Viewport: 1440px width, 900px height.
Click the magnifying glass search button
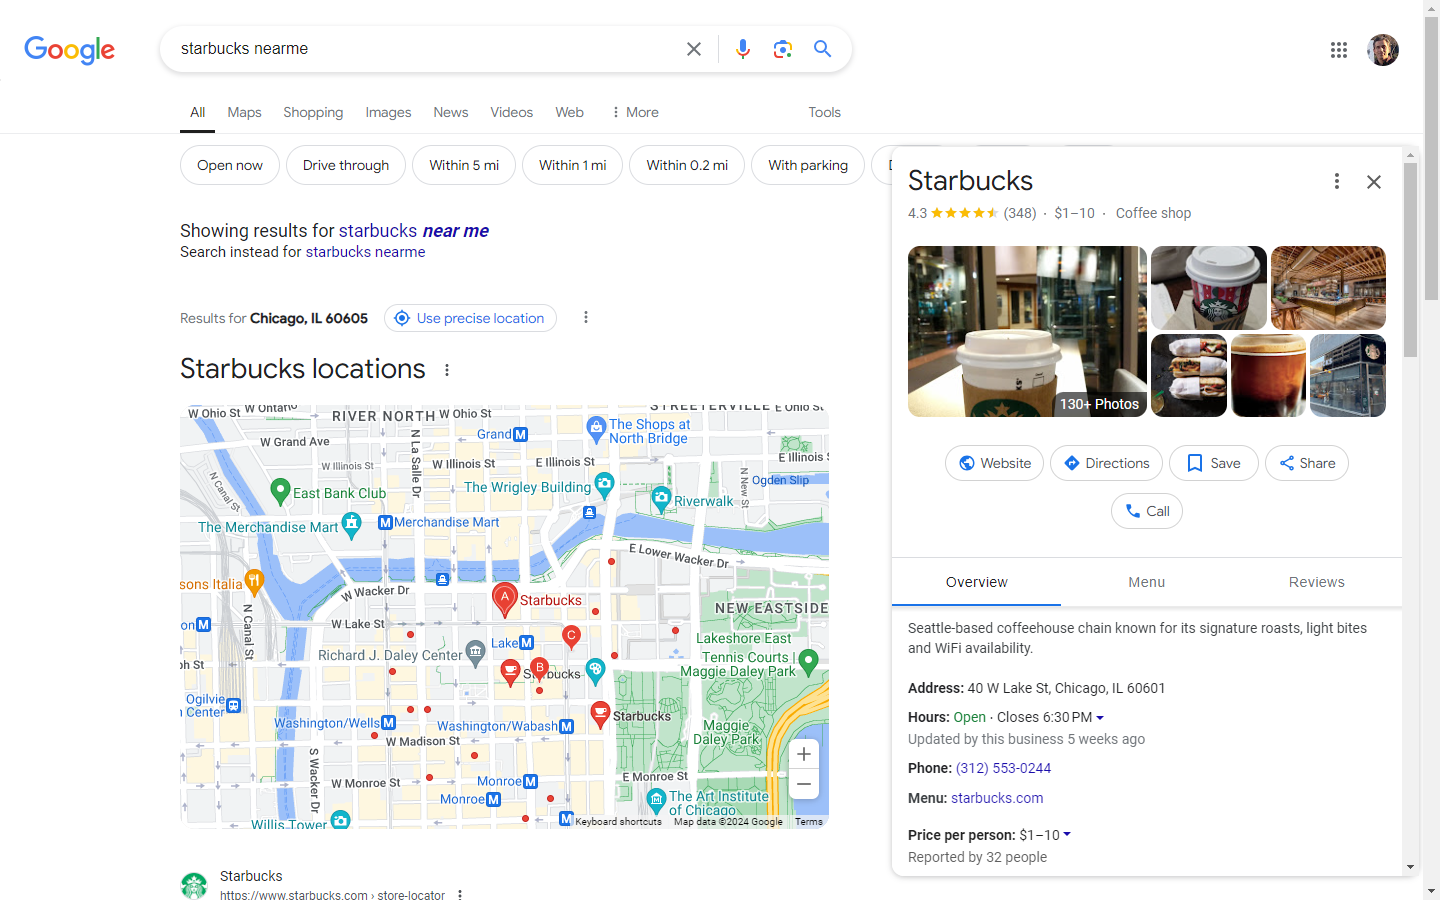[x=822, y=49]
